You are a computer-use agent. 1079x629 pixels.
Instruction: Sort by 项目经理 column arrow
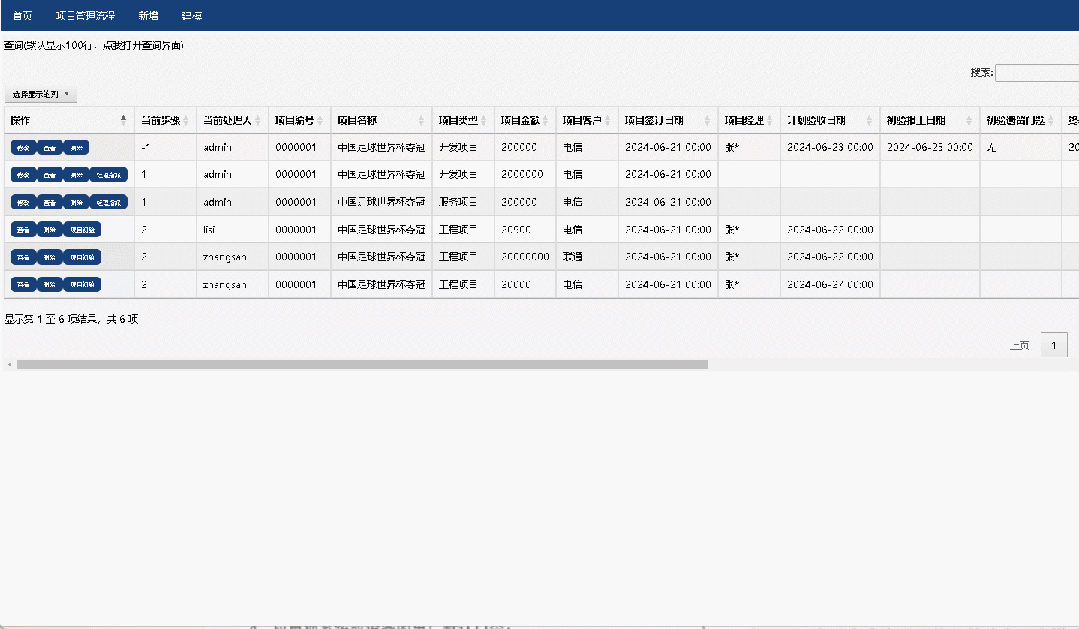pyautogui.click(x=769, y=120)
